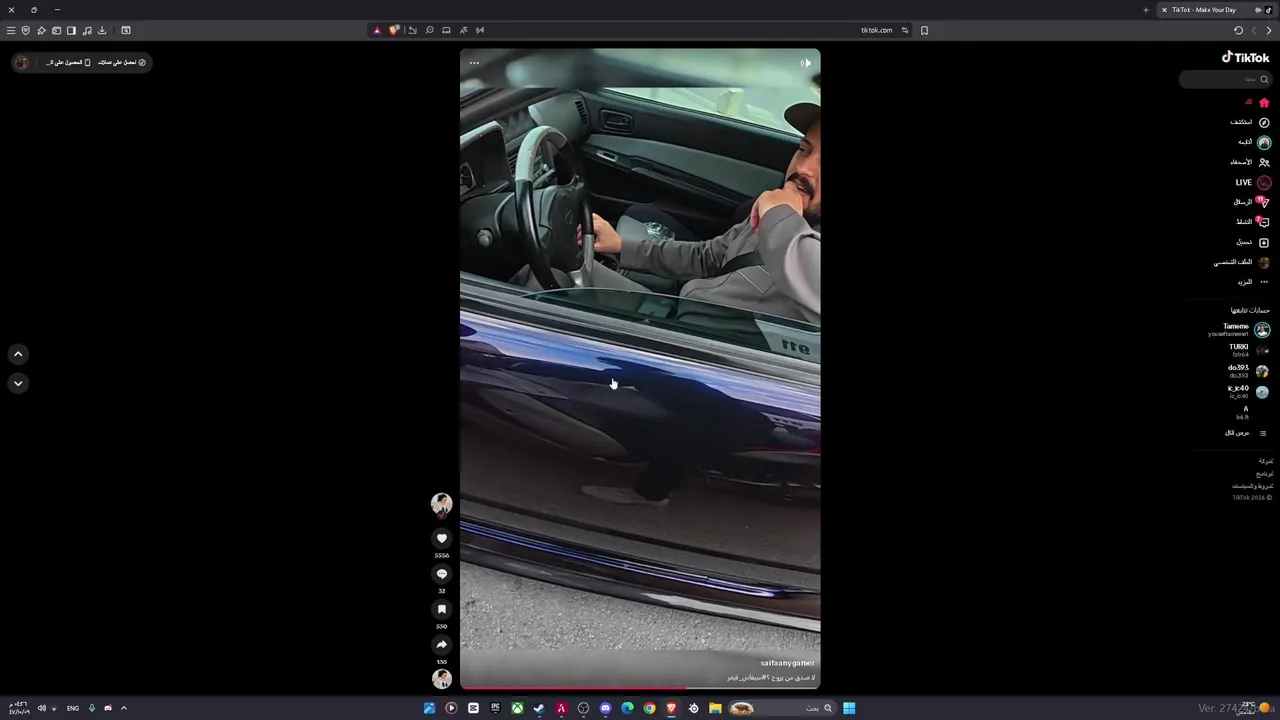Click the video progress bar
This screenshot has height=720, width=1280.
(x=640, y=688)
